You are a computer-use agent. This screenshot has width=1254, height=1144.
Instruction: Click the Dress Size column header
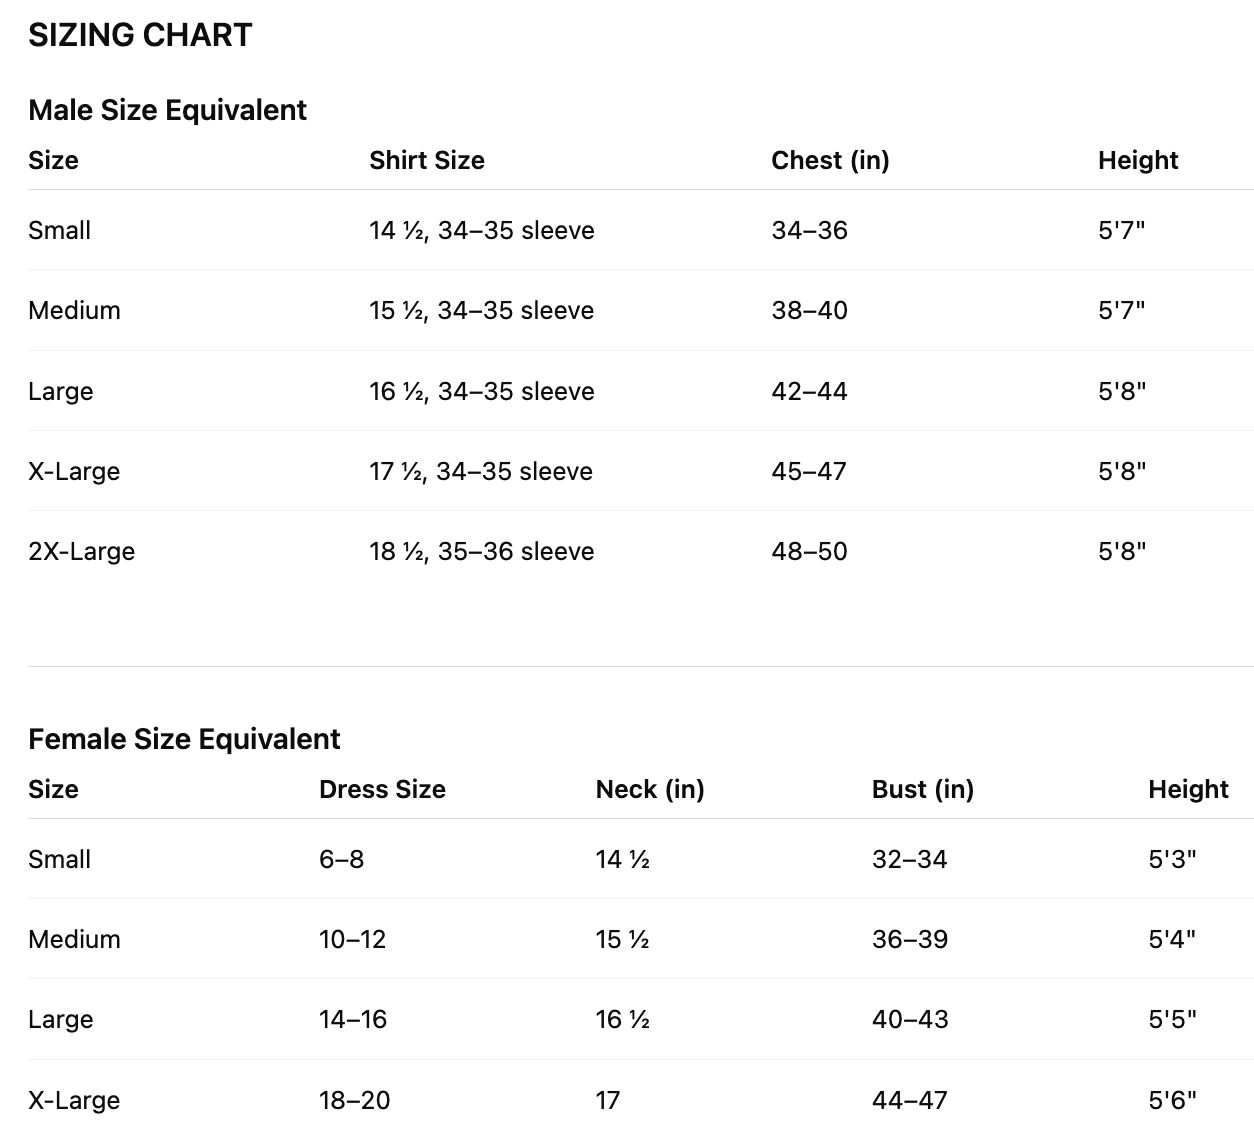pyautogui.click(x=382, y=789)
